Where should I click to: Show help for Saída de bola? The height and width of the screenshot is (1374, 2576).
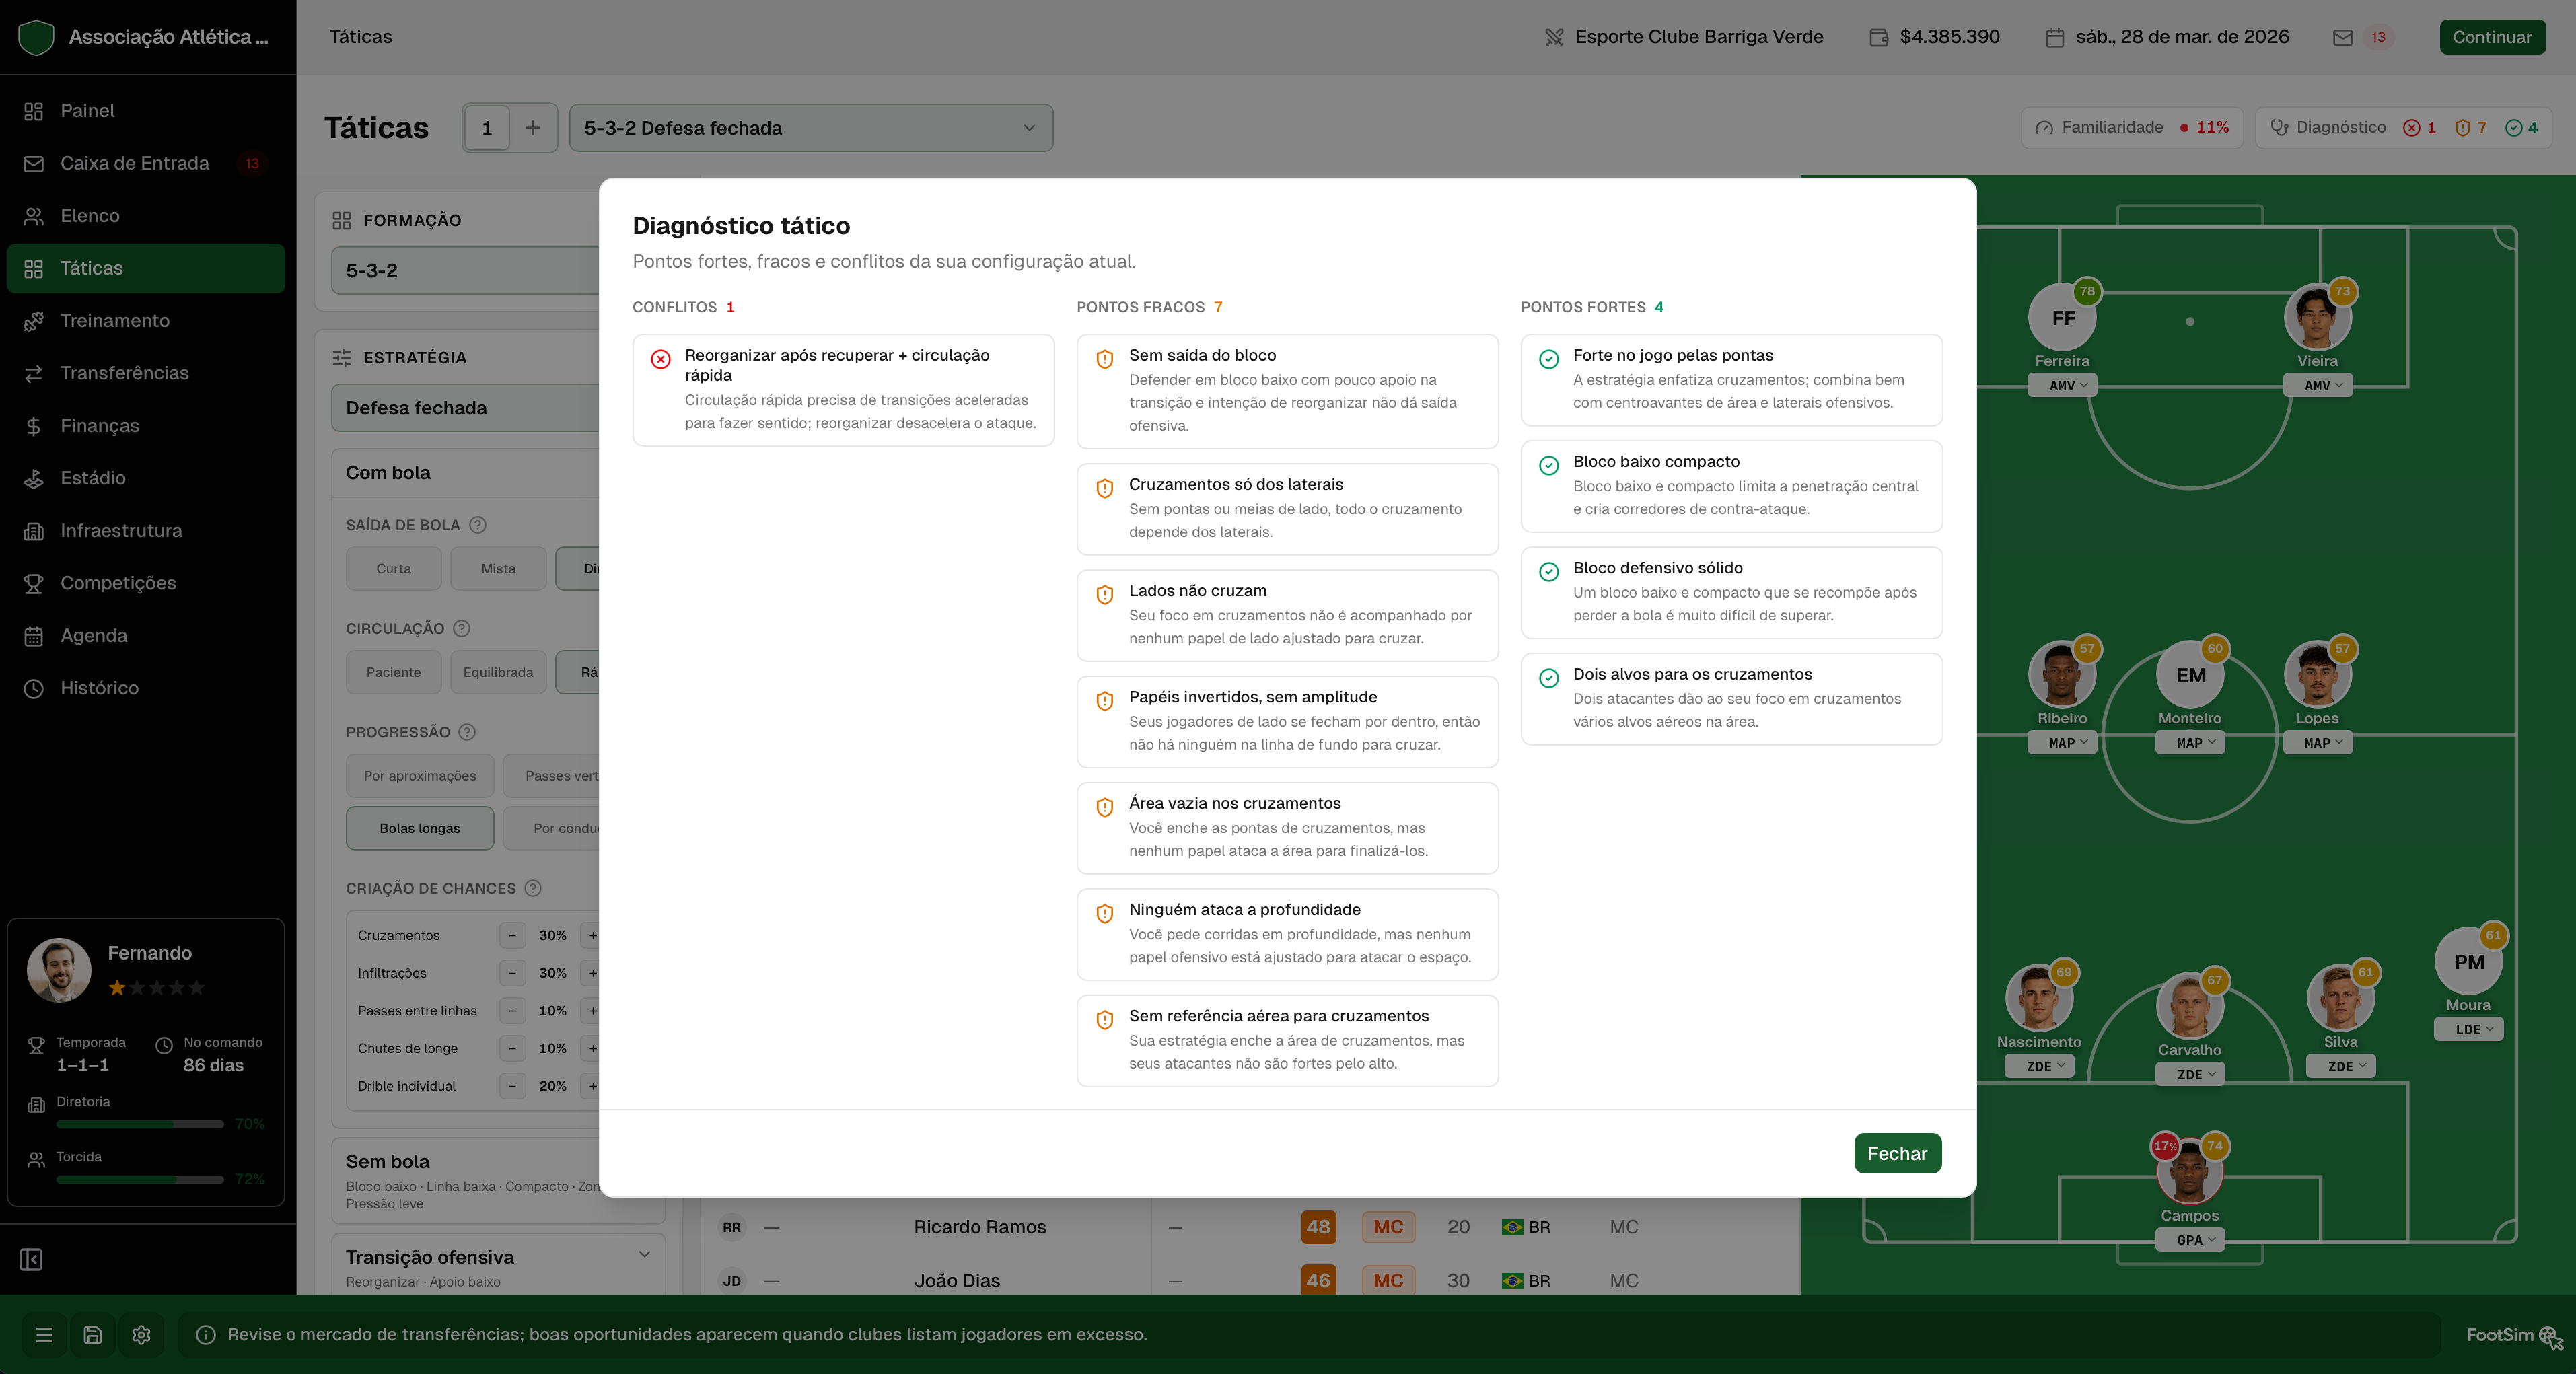pos(478,525)
